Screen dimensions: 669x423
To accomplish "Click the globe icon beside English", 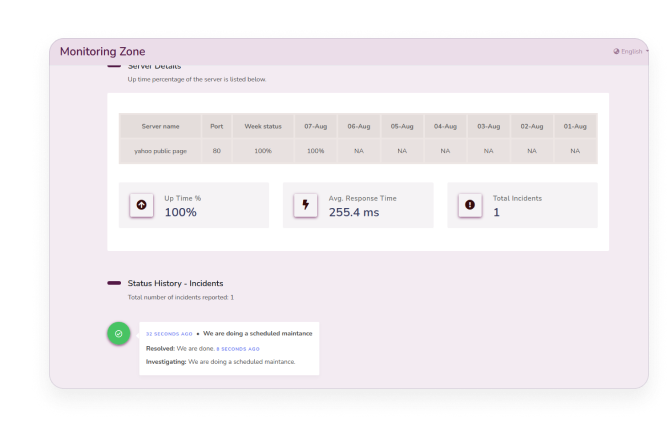I will (x=617, y=51).
